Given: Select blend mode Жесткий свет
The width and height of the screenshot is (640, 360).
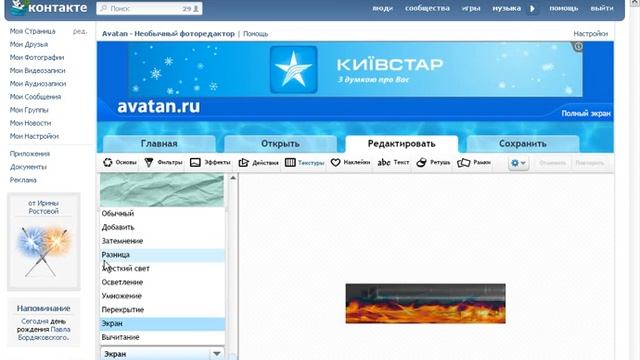Looking at the screenshot, I should [162, 269].
